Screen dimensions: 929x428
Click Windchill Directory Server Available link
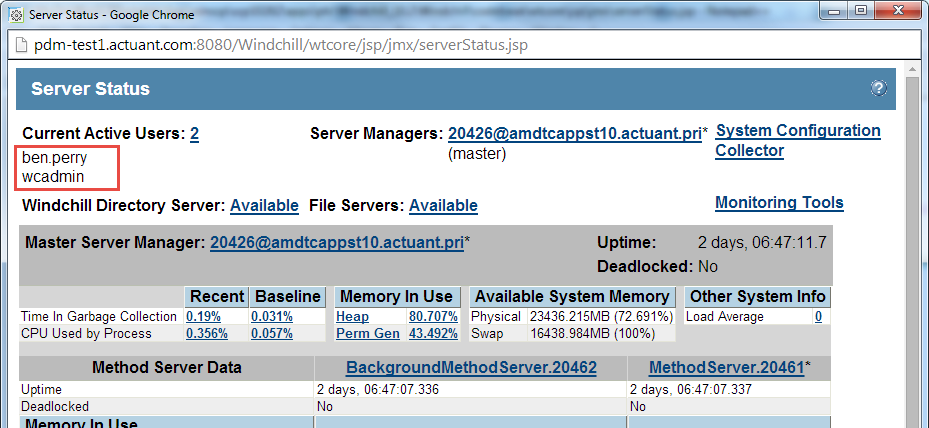tap(264, 206)
